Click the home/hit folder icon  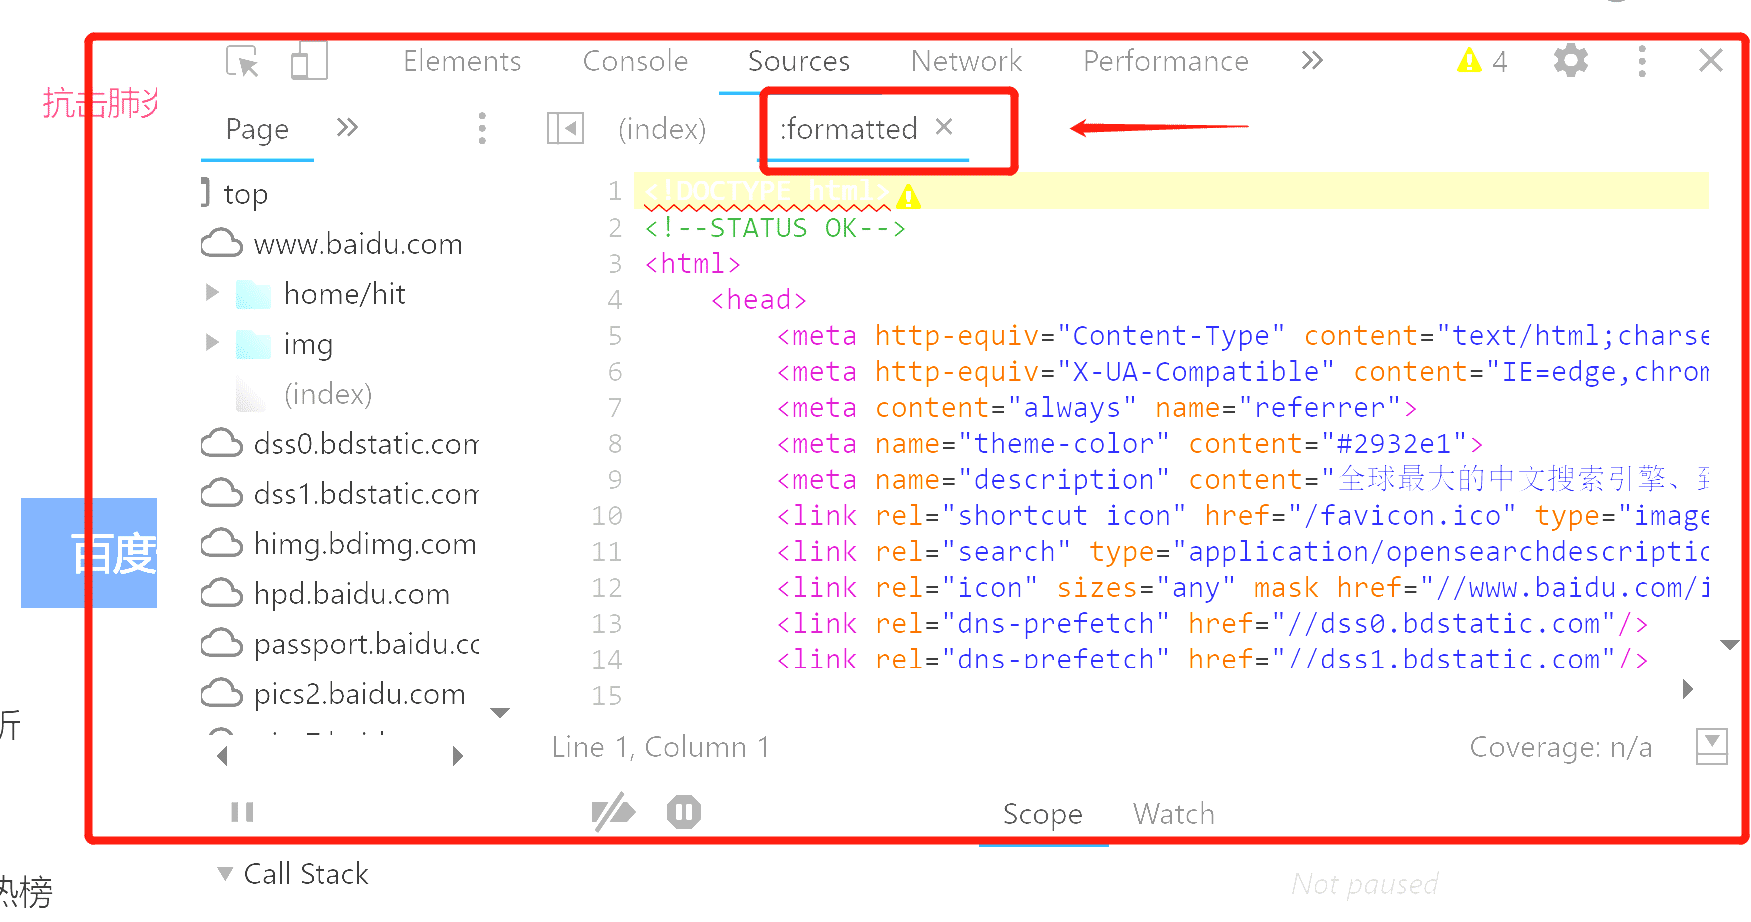pyautogui.click(x=254, y=294)
